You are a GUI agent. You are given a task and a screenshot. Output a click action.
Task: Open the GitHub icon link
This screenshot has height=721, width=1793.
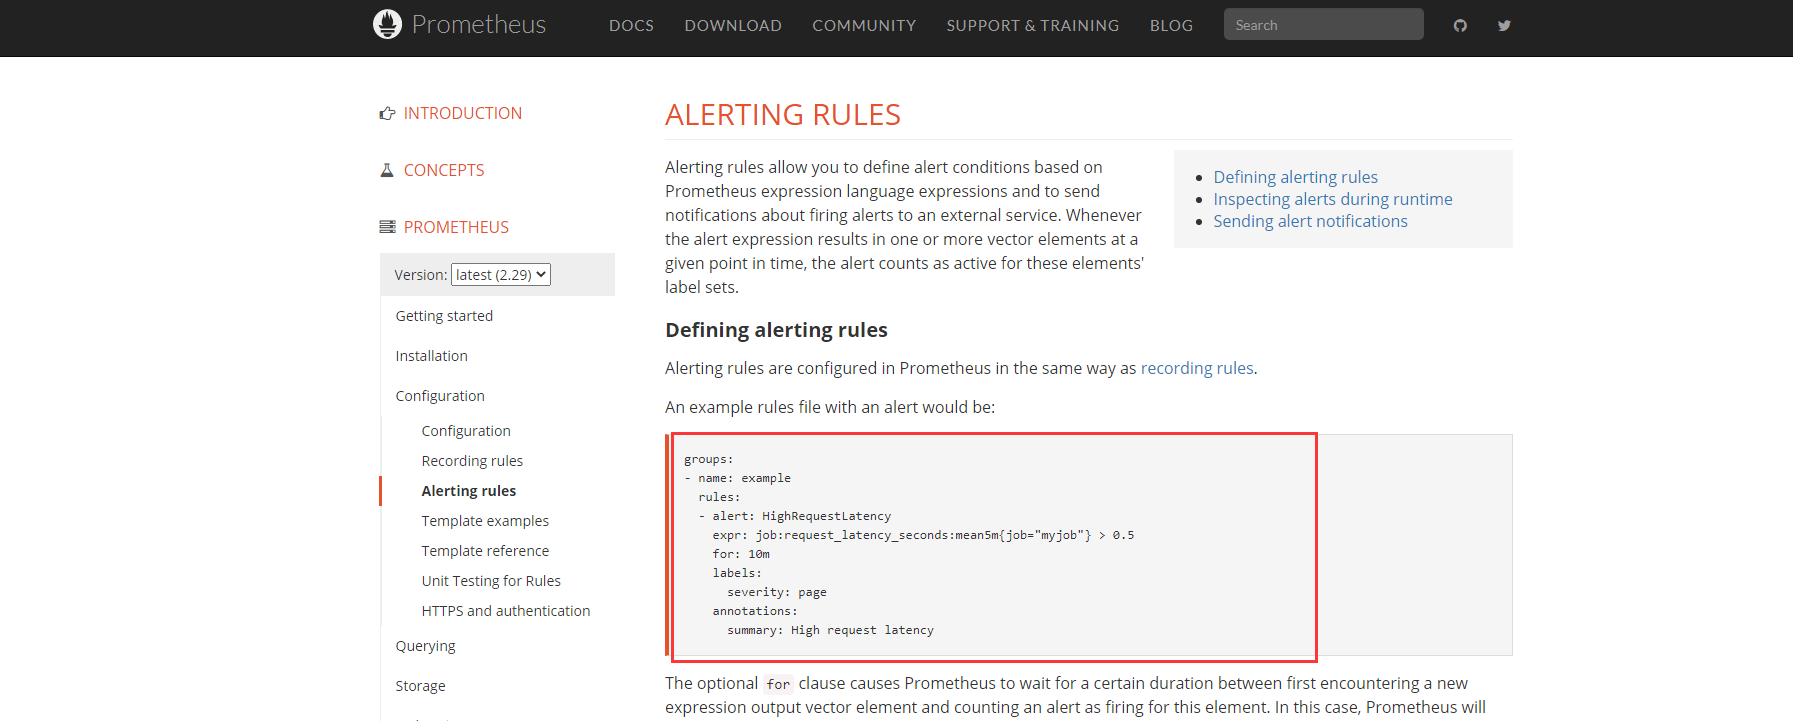pyautogui.click(x=1460, y=25)
